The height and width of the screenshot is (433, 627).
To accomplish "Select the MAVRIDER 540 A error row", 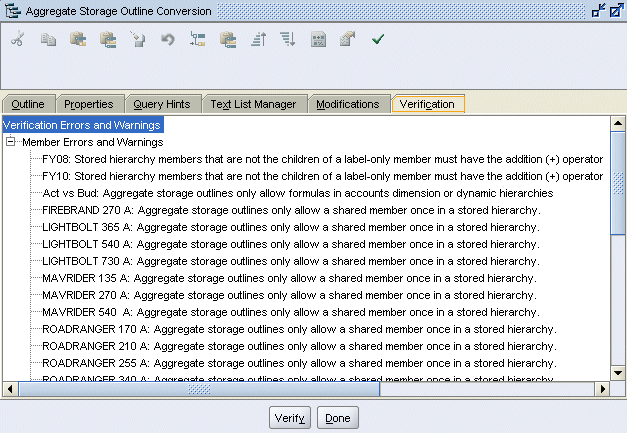I will [291, 312].
